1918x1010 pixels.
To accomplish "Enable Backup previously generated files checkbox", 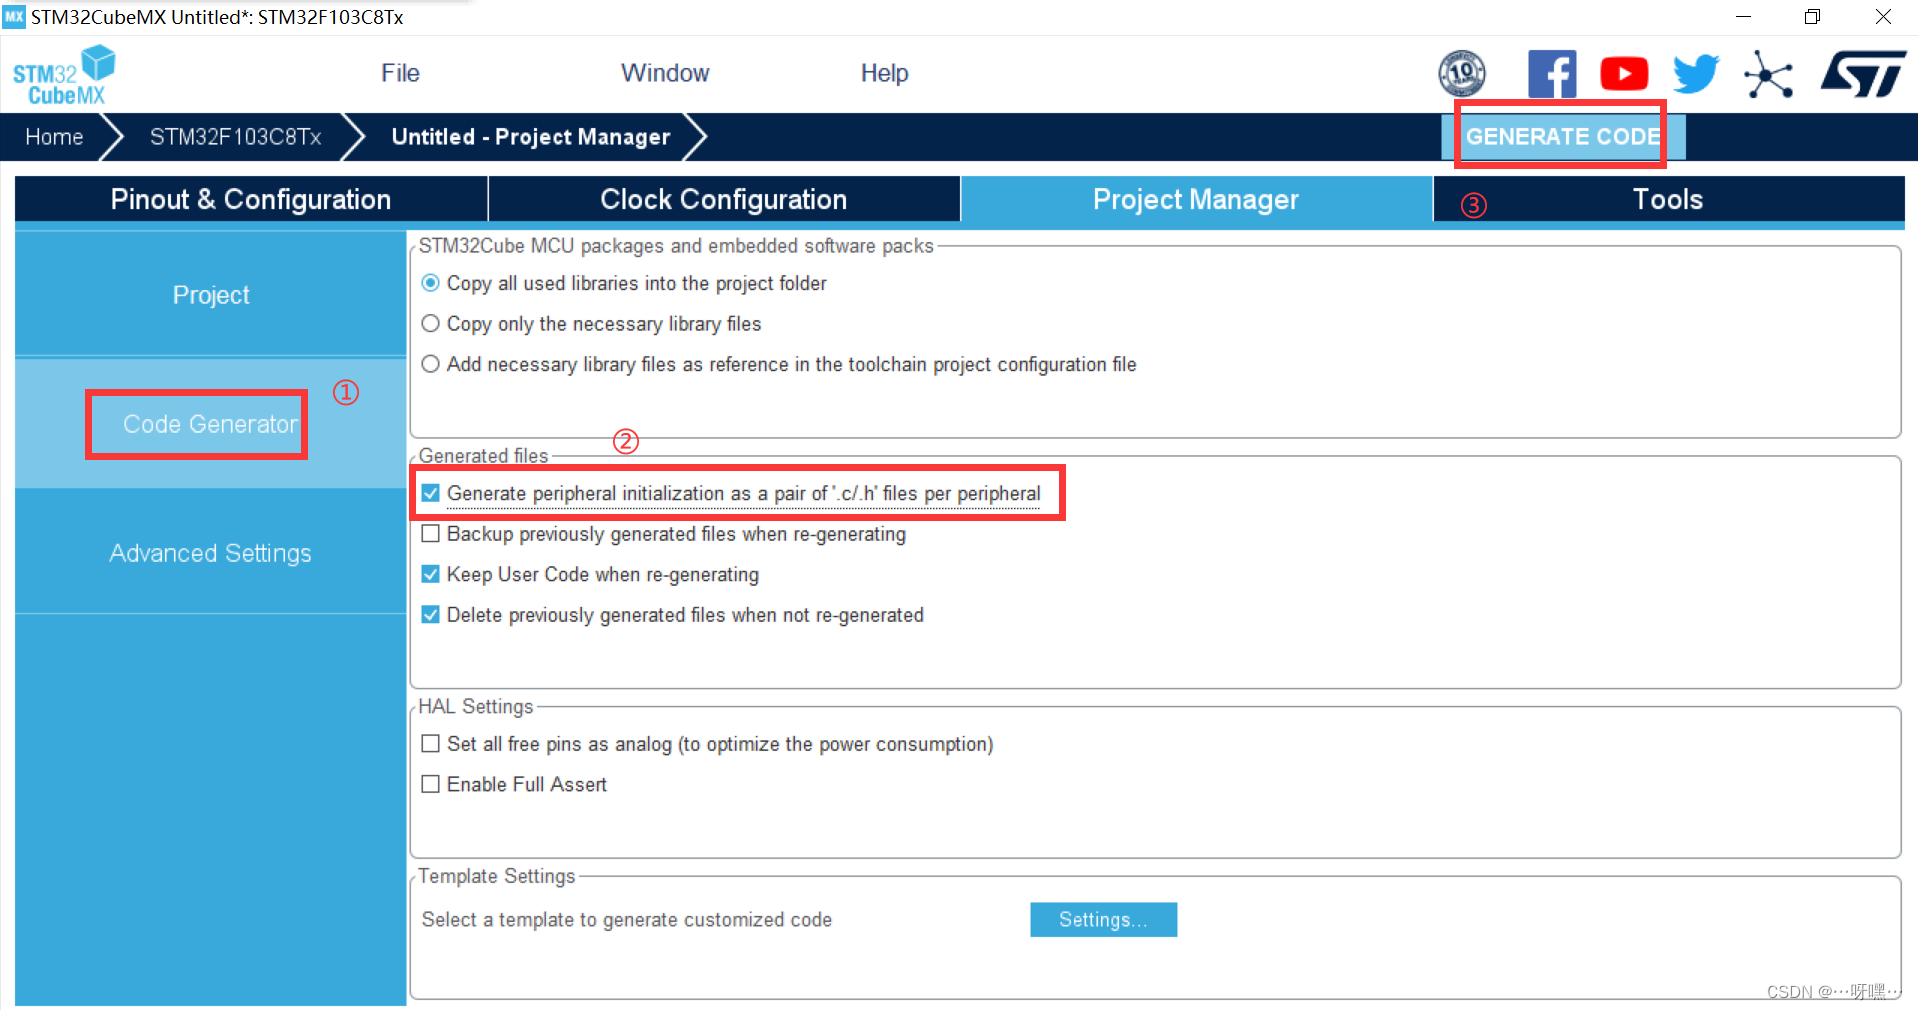I will pyautogui.click(x=431, y=534).
